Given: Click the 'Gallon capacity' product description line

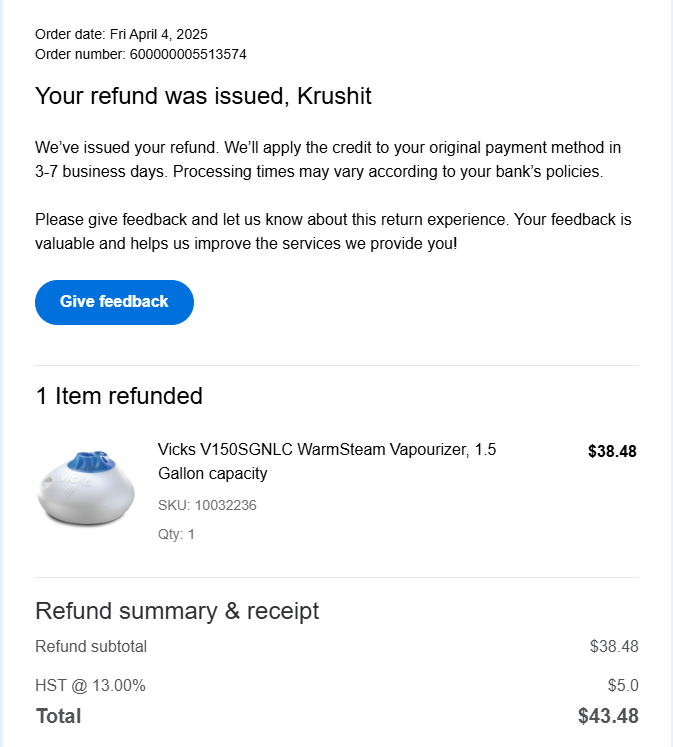Looking at the screenshot, I should click(213, 473).
